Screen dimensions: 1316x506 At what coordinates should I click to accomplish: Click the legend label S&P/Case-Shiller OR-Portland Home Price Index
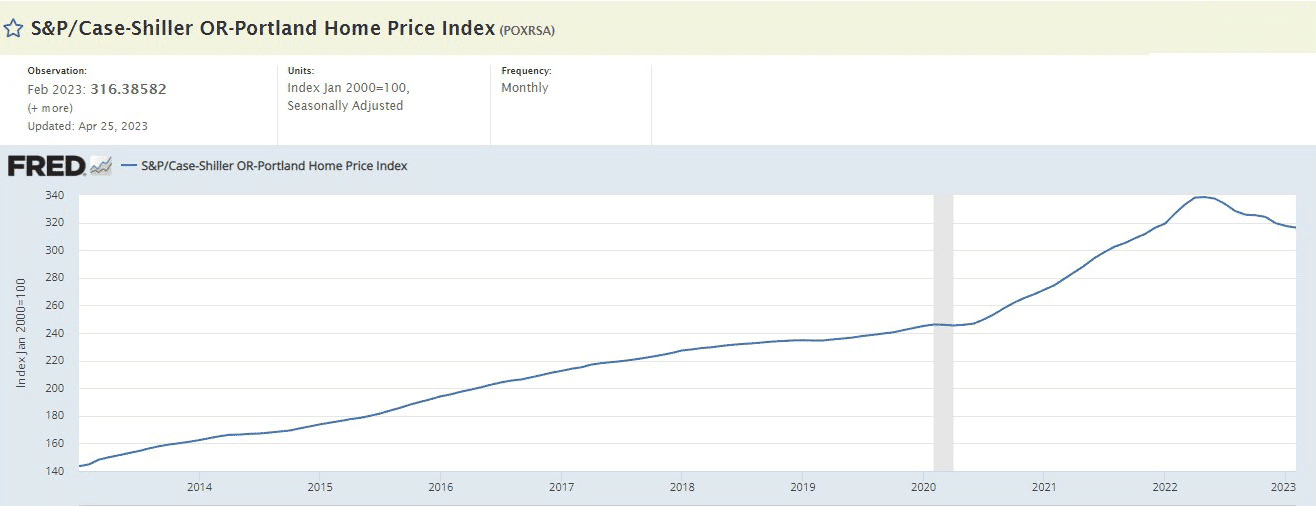274,166
